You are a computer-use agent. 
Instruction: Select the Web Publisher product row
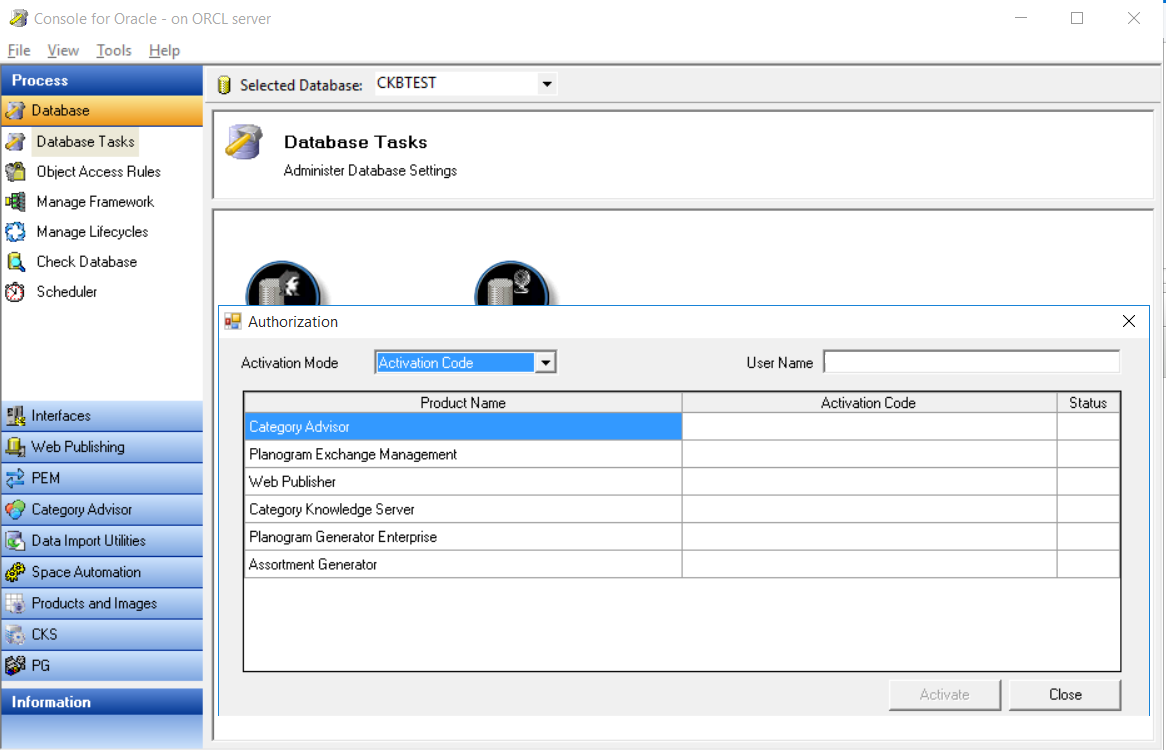point(463,482)
